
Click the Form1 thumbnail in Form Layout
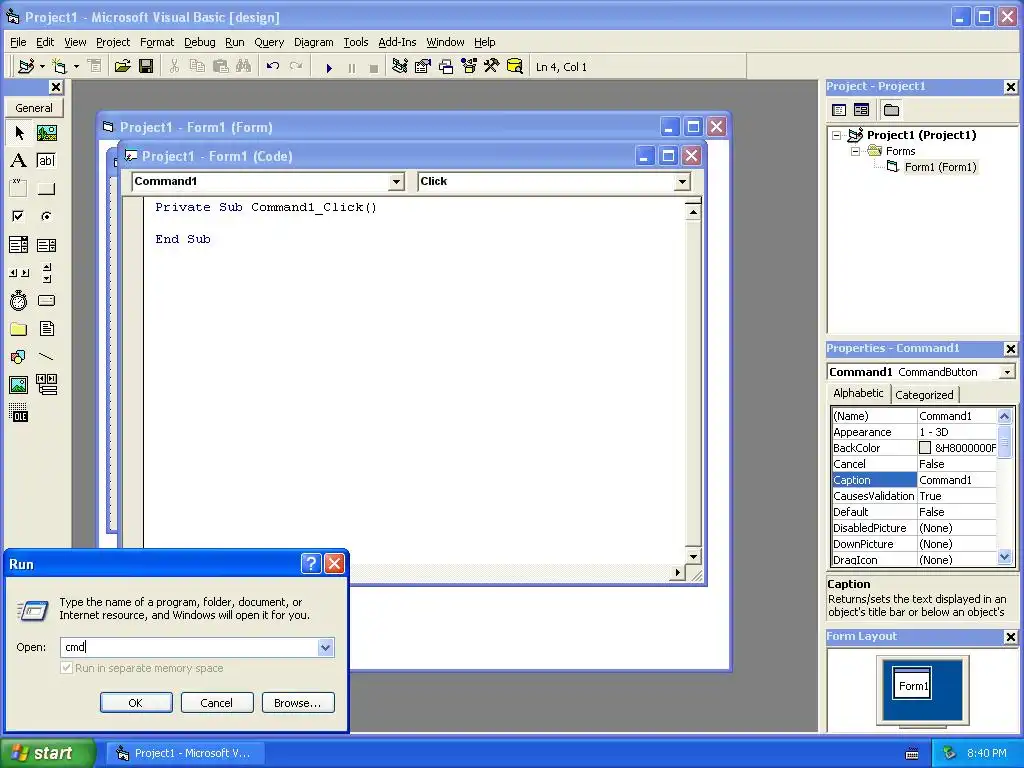point(912,684)
